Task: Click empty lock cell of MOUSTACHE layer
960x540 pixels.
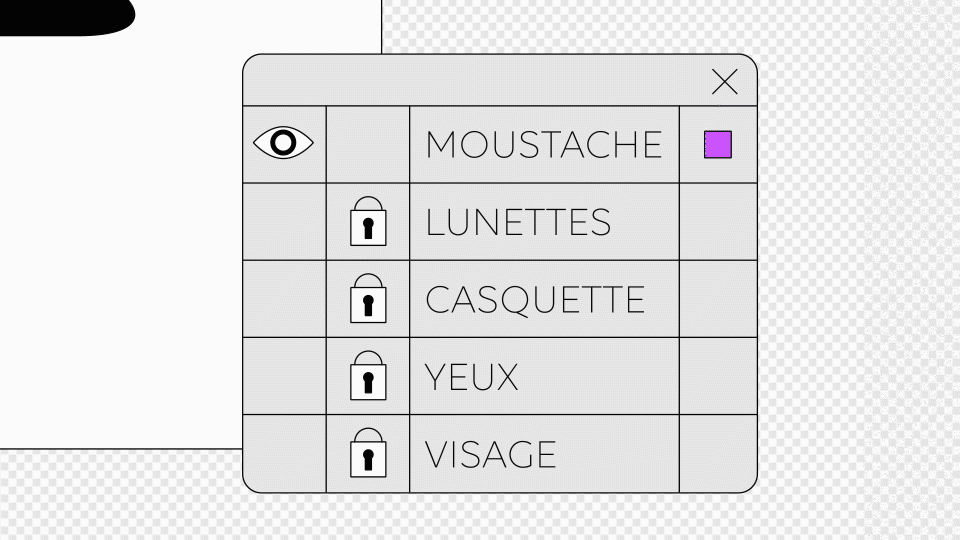Action: pyautogui.click(x=368, y=144)
